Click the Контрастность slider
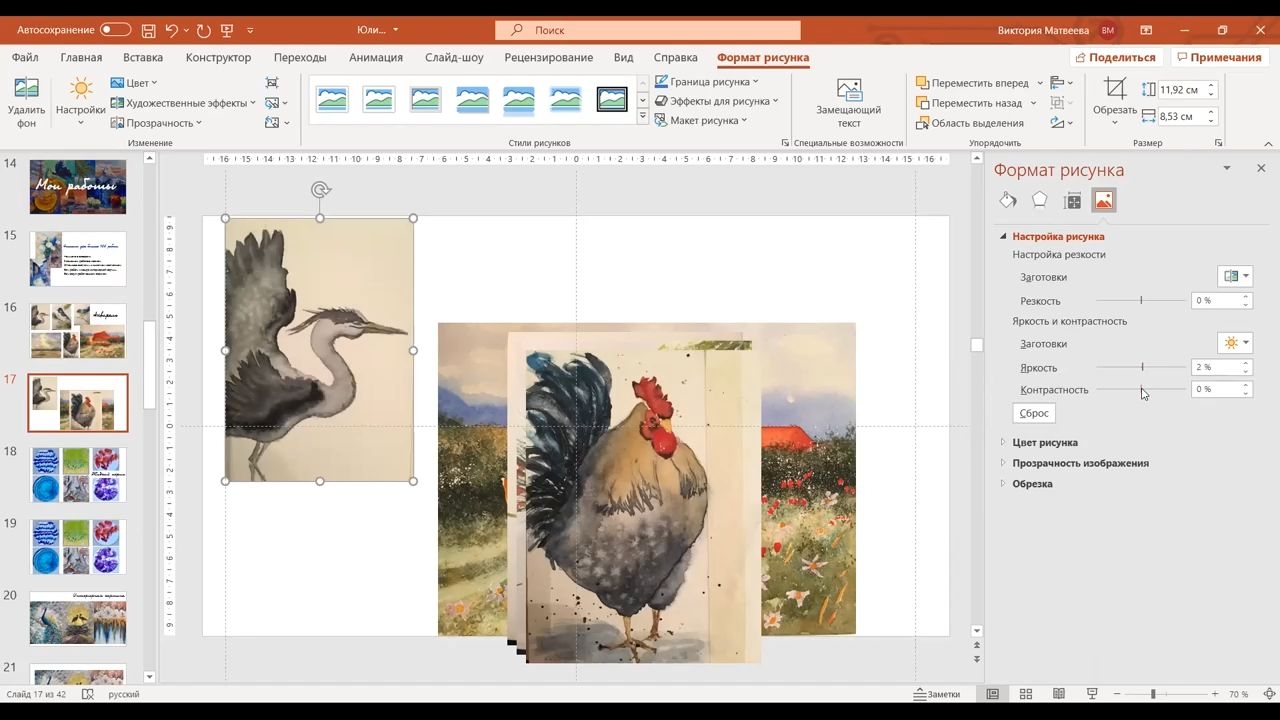Image resolution: width=1280 pixels, height=720 pixels. 1142,389
